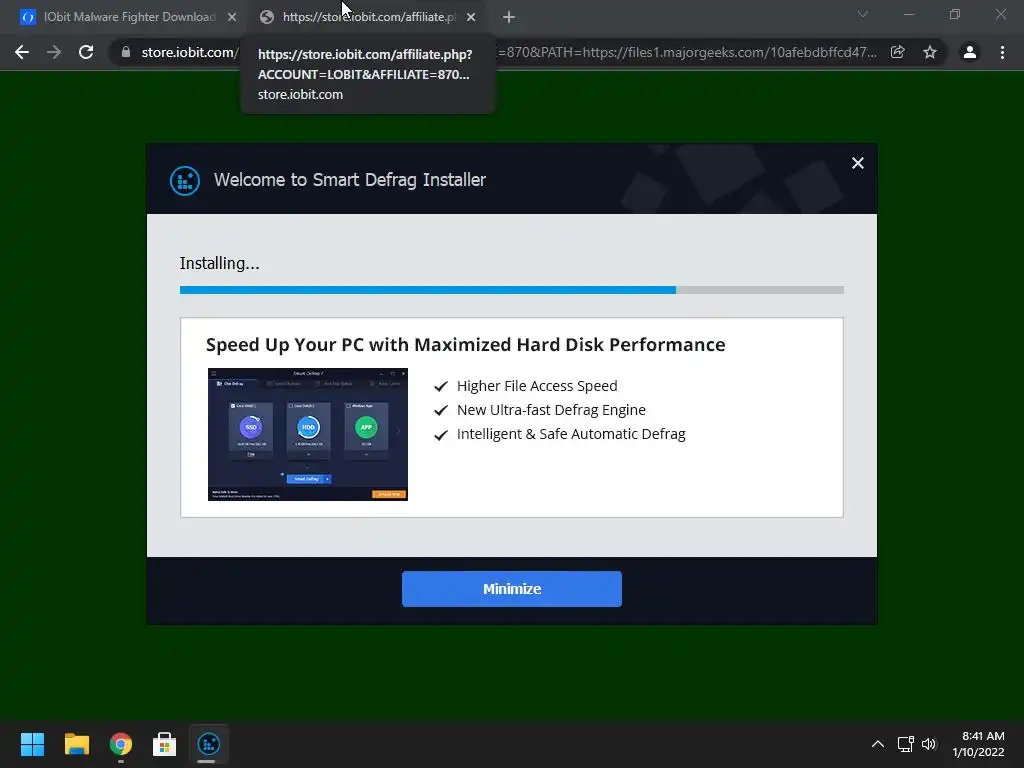Bookmark this page with star icon
The image size is (1024, 768).
930,52
